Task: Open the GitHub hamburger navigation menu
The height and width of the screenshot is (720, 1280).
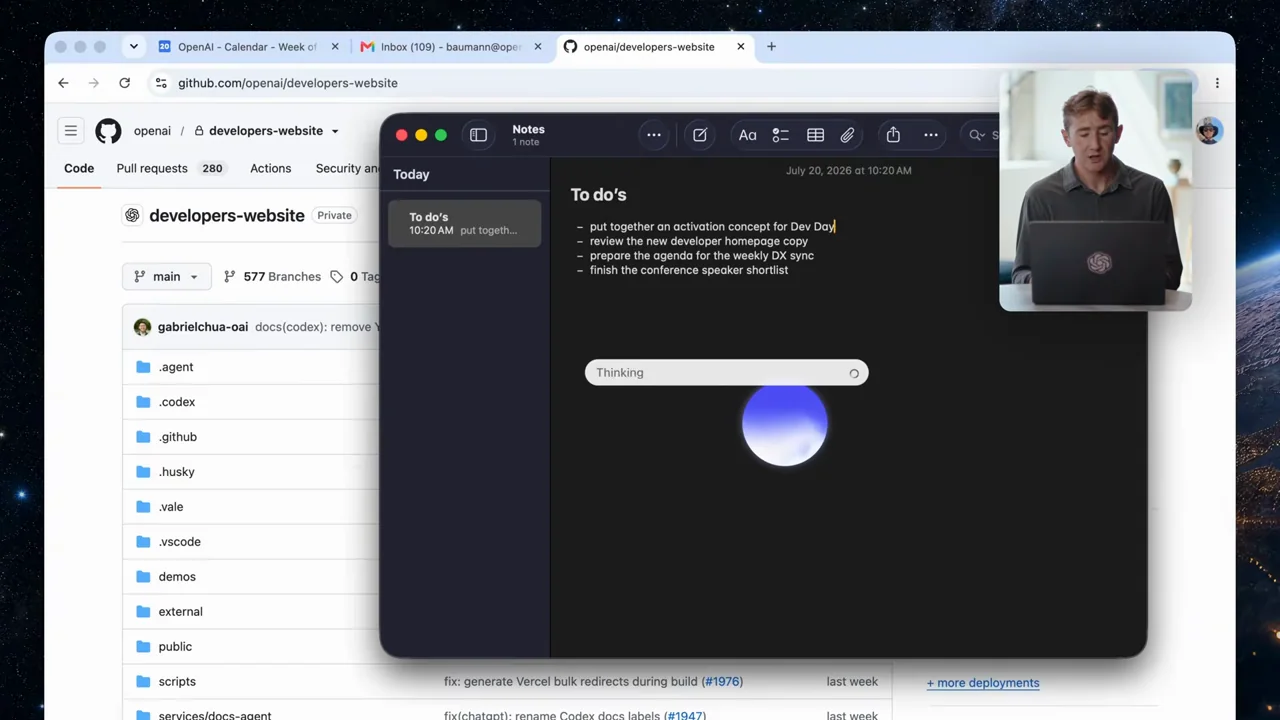Action: pyautogui.click(x=71, y=131)
